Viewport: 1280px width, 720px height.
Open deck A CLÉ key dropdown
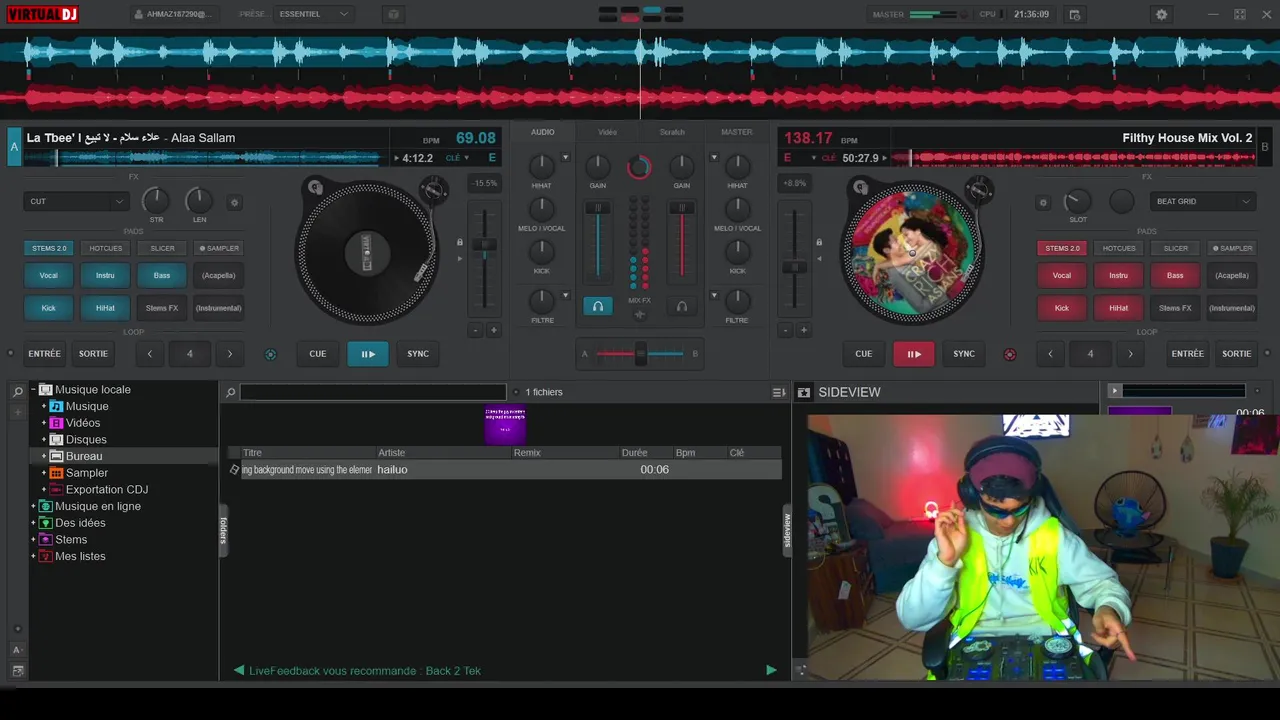[x=458, y=158]
